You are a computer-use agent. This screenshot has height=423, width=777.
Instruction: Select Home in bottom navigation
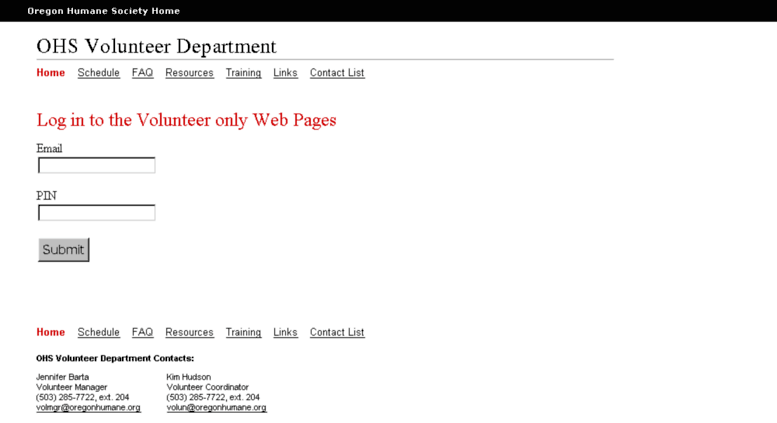tap(51, 332)
